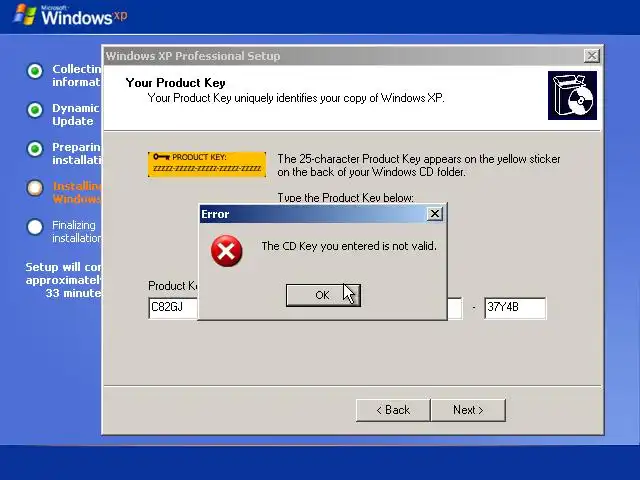Click the first product key field C82GJ
The image size is (640, 480).
[x=173, y=308]
